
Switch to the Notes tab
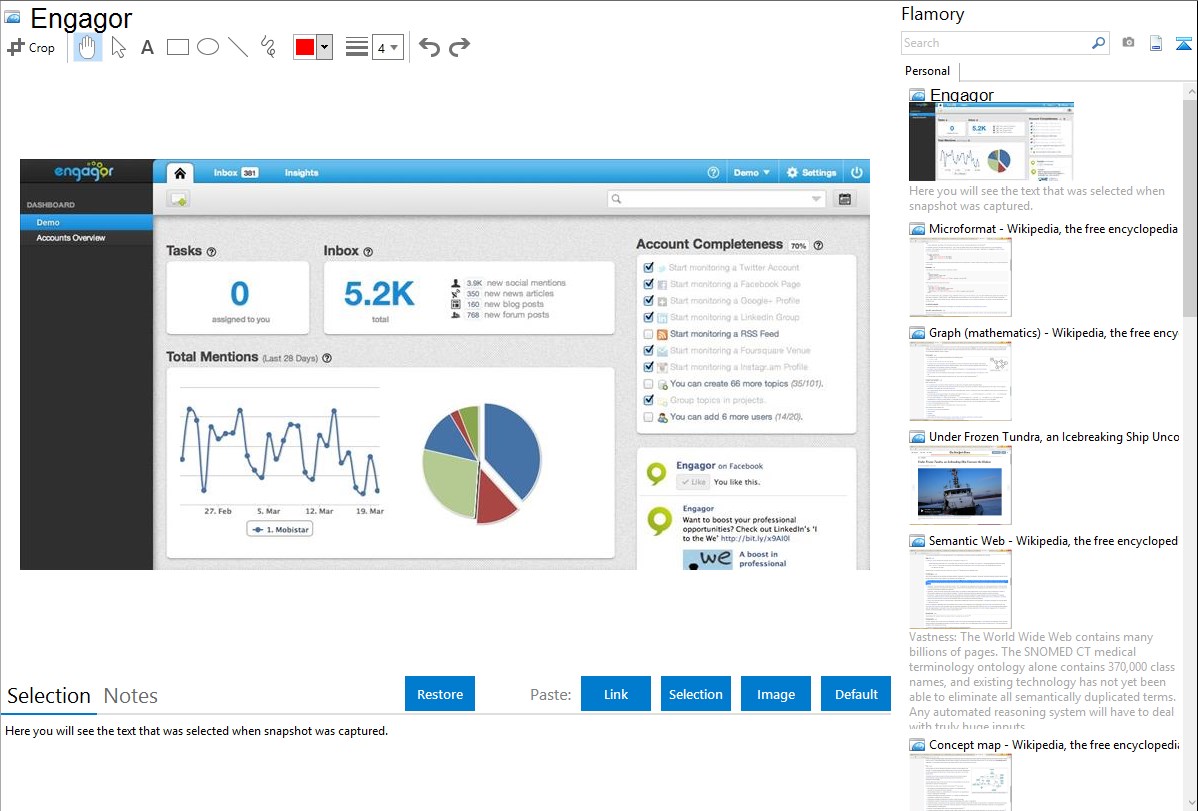point(131,696)
